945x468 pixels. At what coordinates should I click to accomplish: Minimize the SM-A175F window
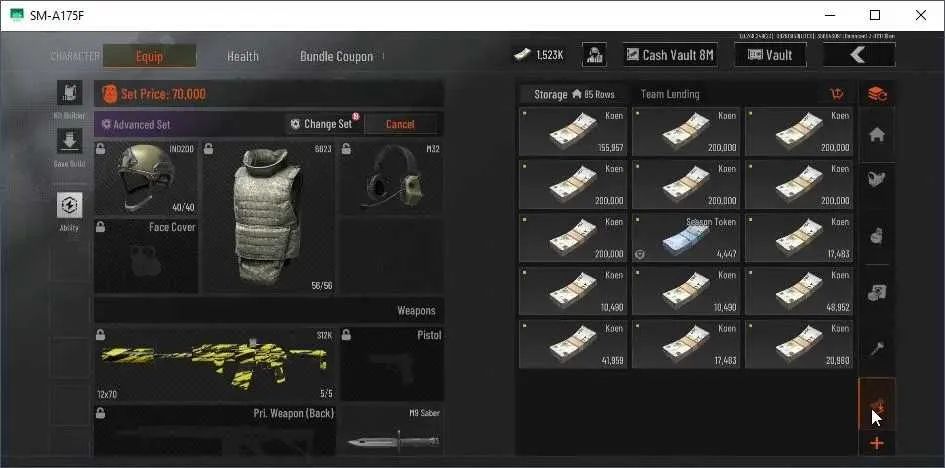(x=830, y=15)
